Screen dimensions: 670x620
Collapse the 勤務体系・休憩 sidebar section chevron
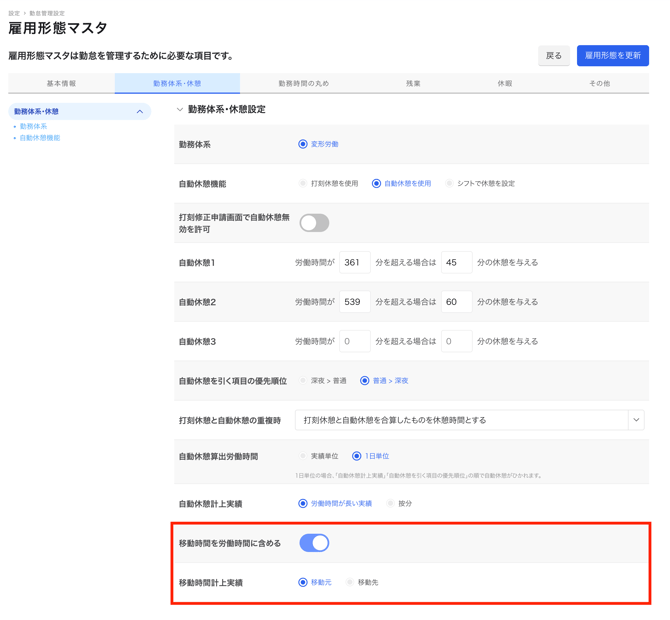click(139, 112)
